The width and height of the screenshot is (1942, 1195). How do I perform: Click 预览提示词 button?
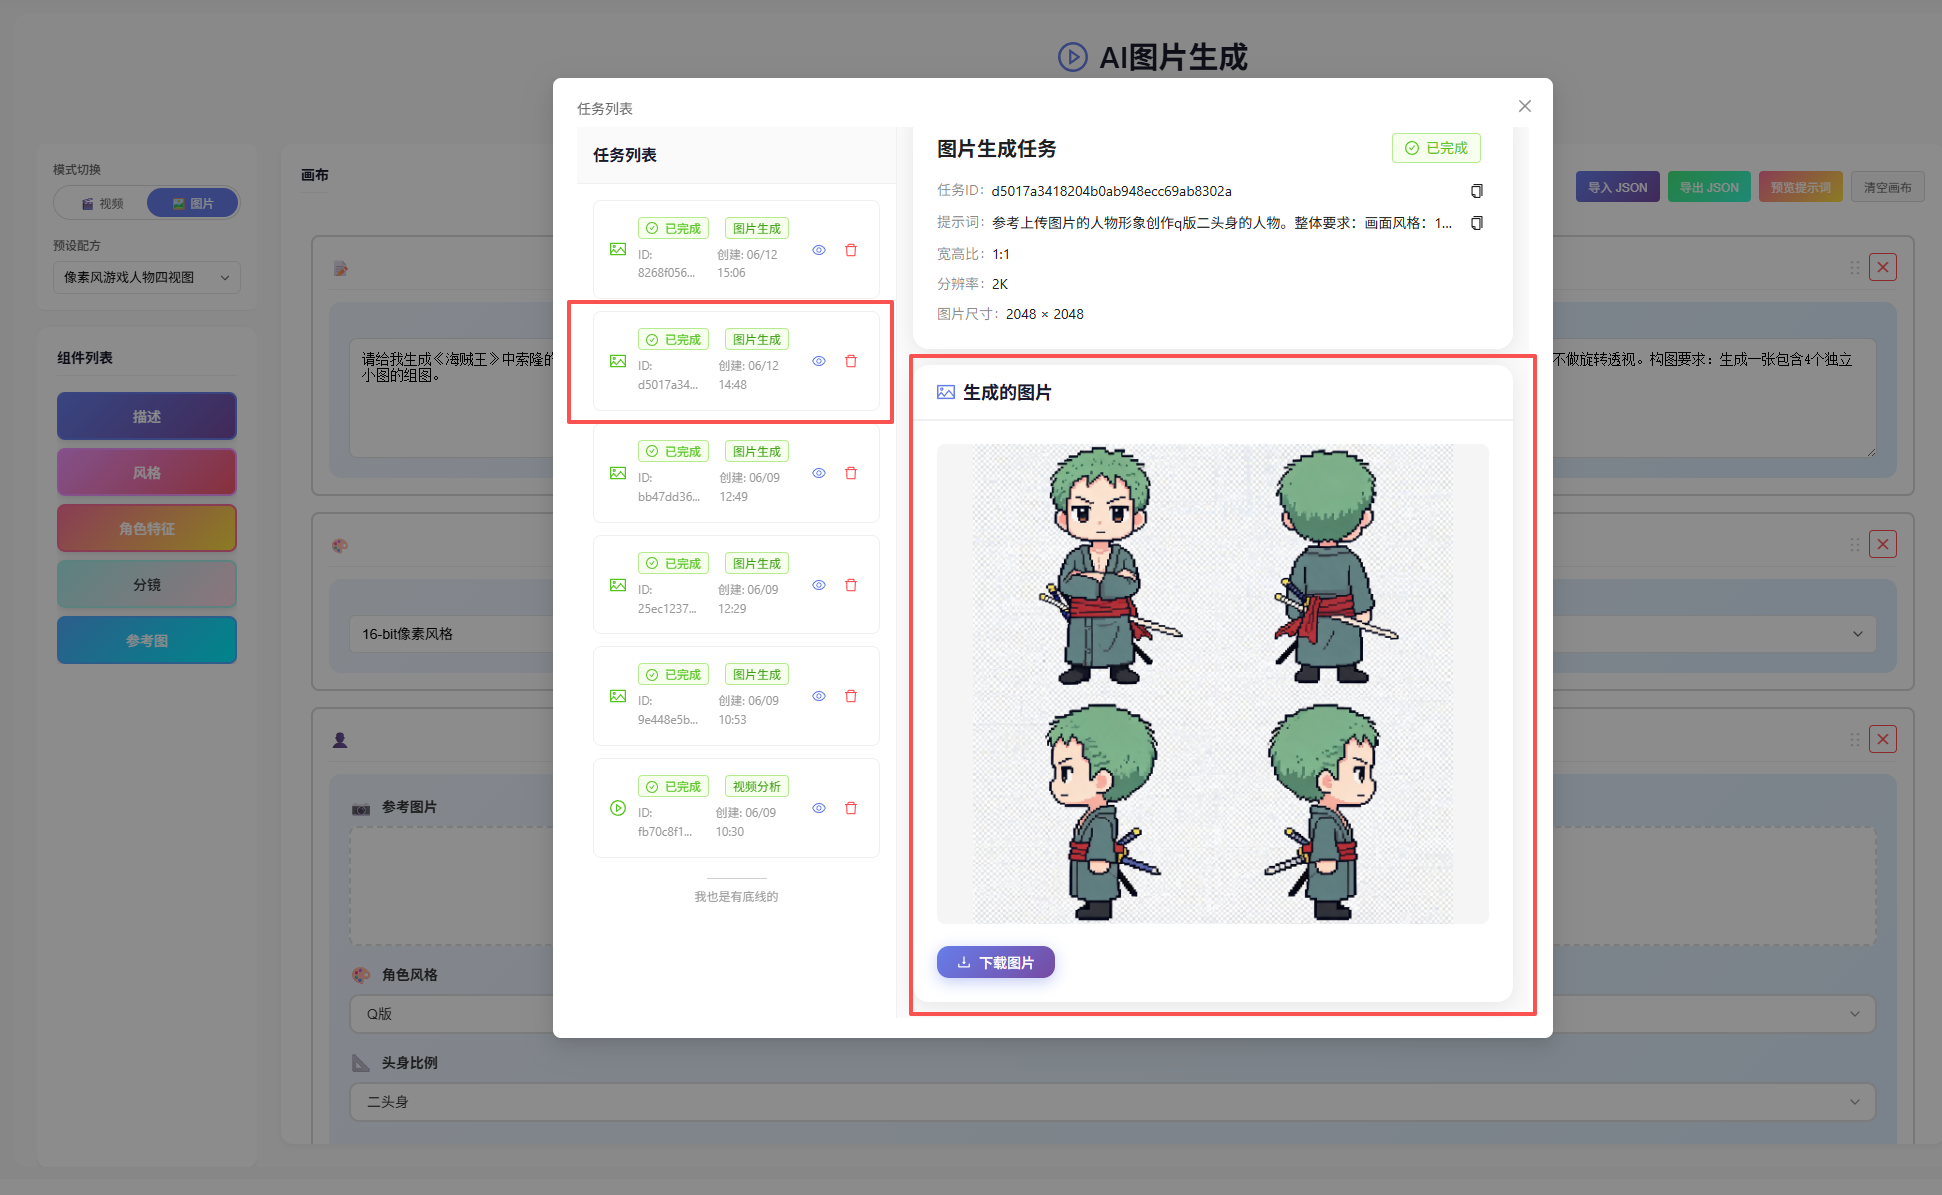click(1801, 187)
